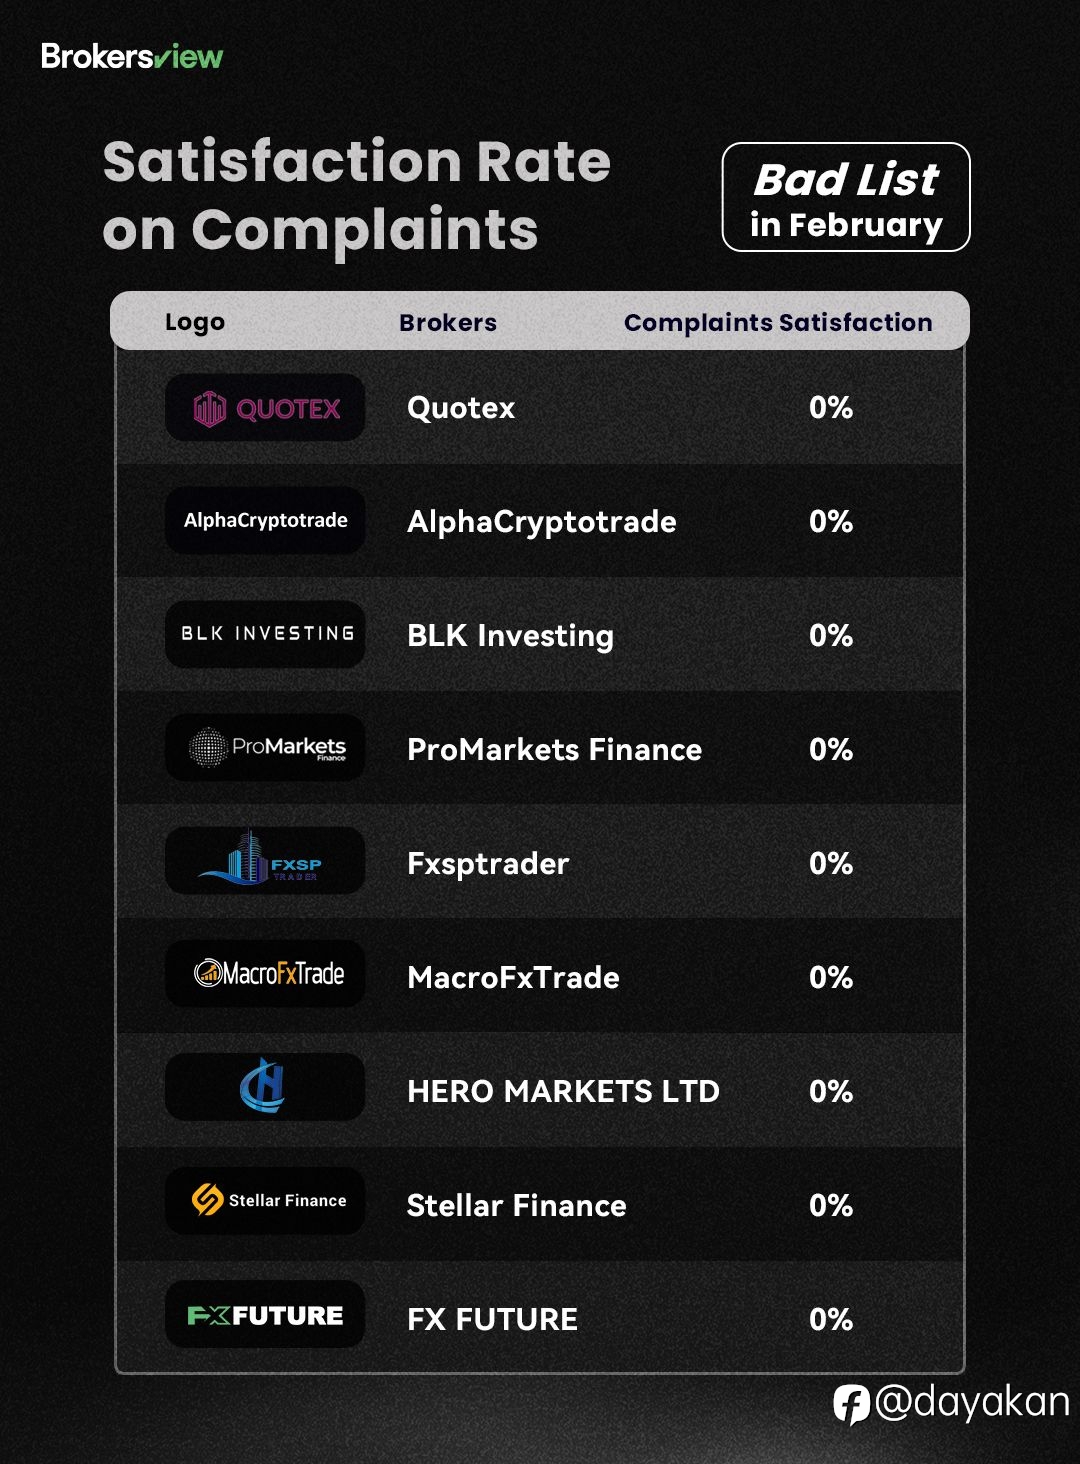Click the BrokersView logo

[132, 57]
